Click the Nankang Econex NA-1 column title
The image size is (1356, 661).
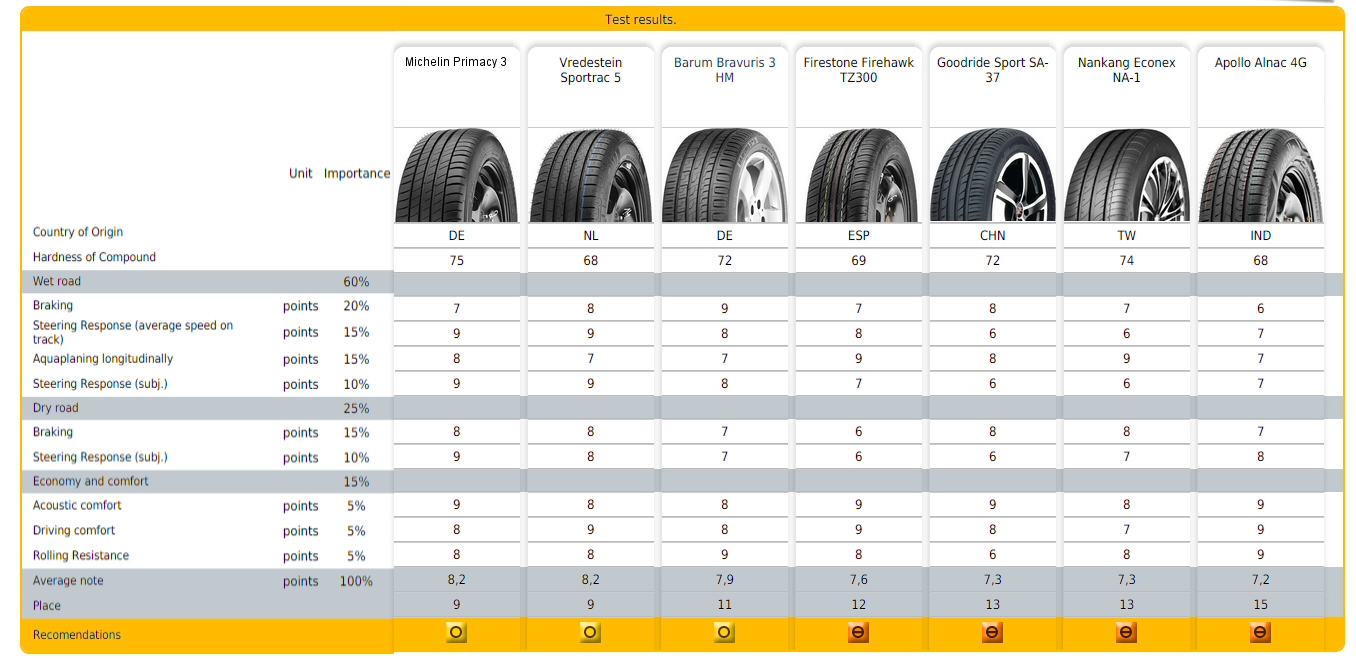[1127, 70]
